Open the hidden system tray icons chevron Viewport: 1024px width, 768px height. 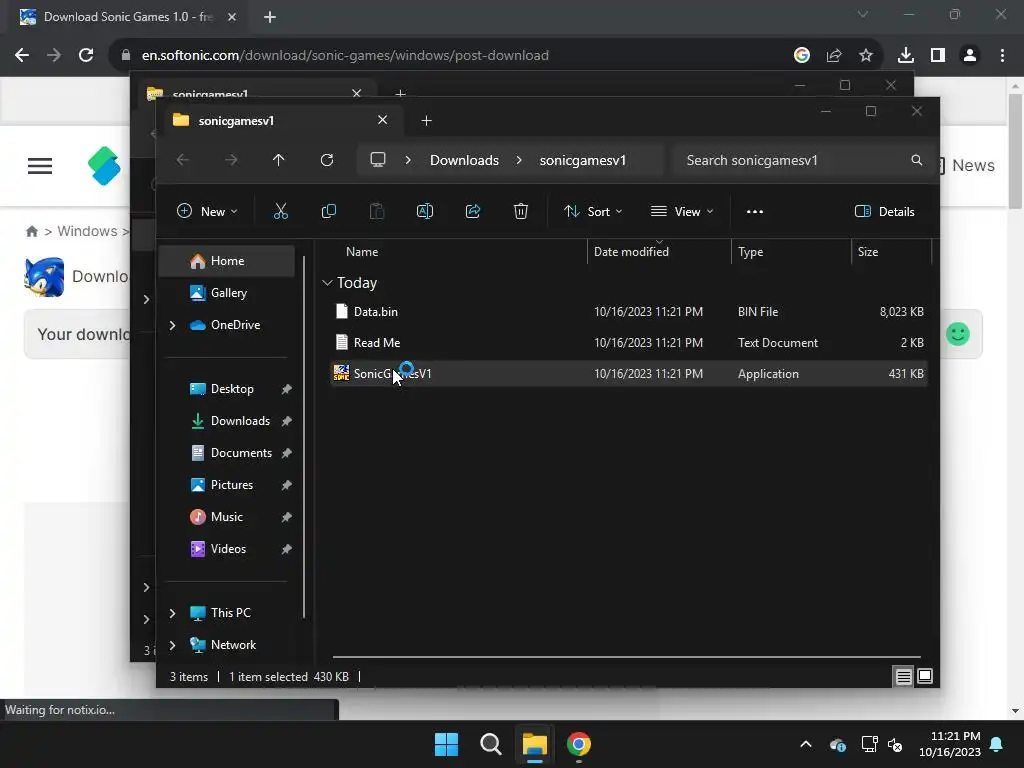(x=806, y=744)
